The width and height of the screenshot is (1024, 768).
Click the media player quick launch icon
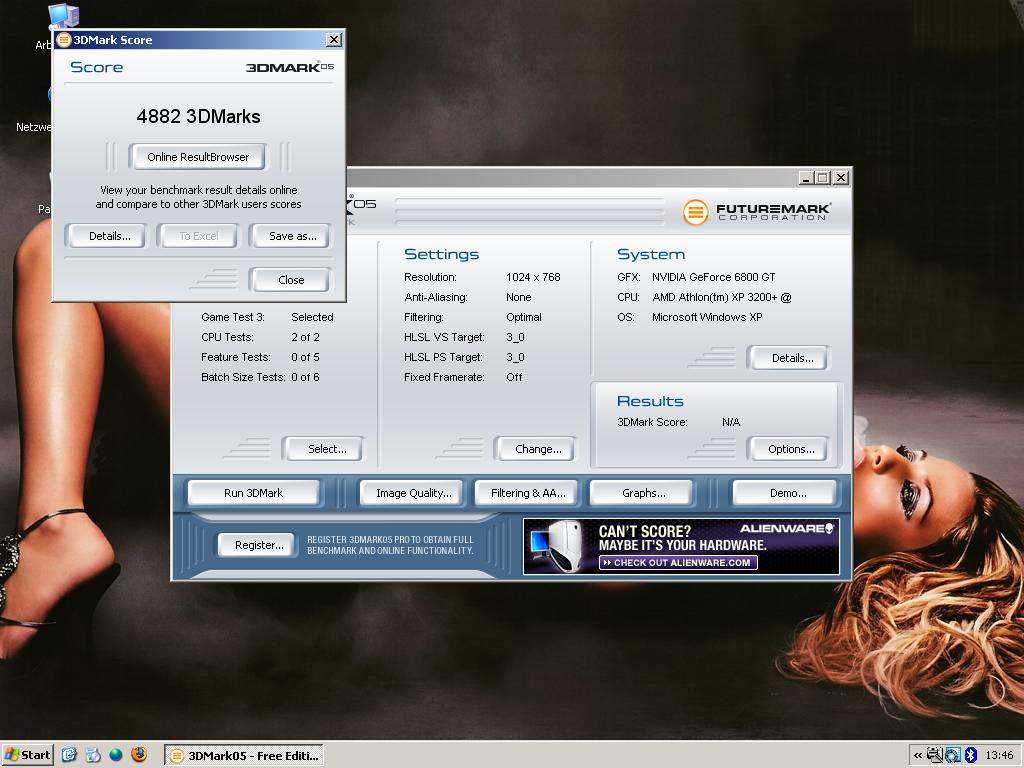[93, 755]
